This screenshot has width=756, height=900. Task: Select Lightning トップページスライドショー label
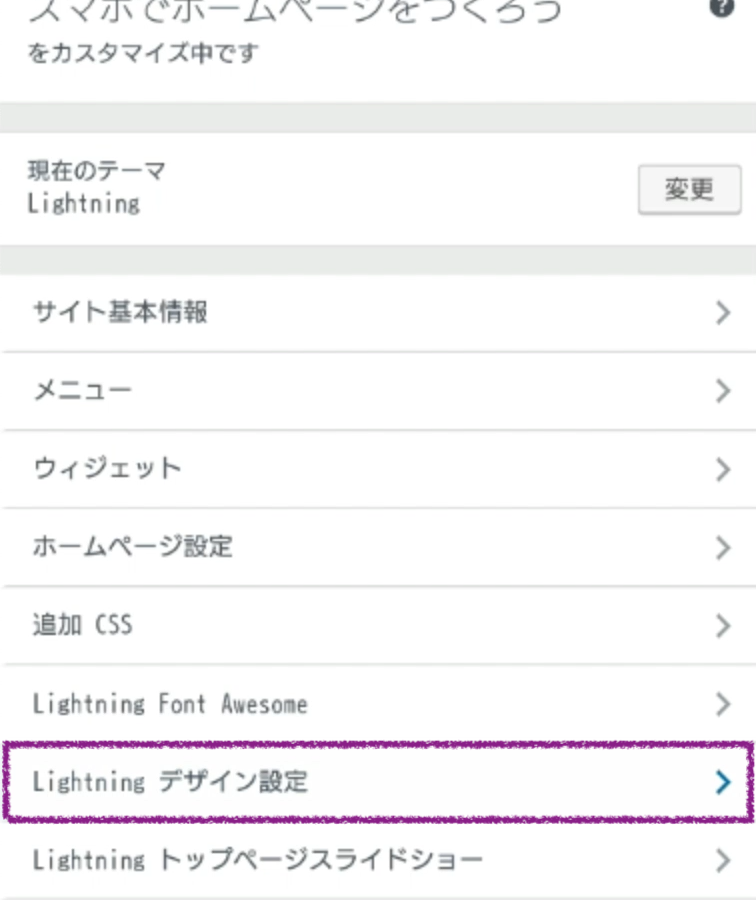point(257,860)
